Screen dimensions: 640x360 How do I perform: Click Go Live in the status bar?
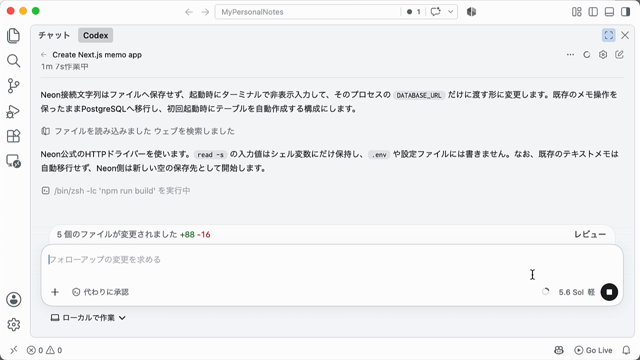point(593,350)
